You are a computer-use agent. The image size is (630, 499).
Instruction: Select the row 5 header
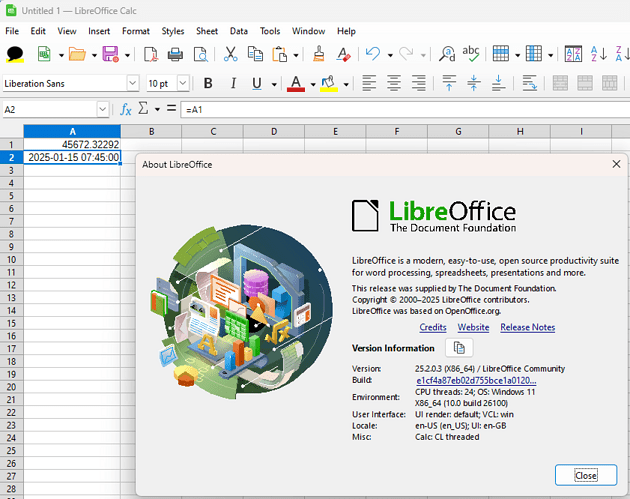[11, 196]
